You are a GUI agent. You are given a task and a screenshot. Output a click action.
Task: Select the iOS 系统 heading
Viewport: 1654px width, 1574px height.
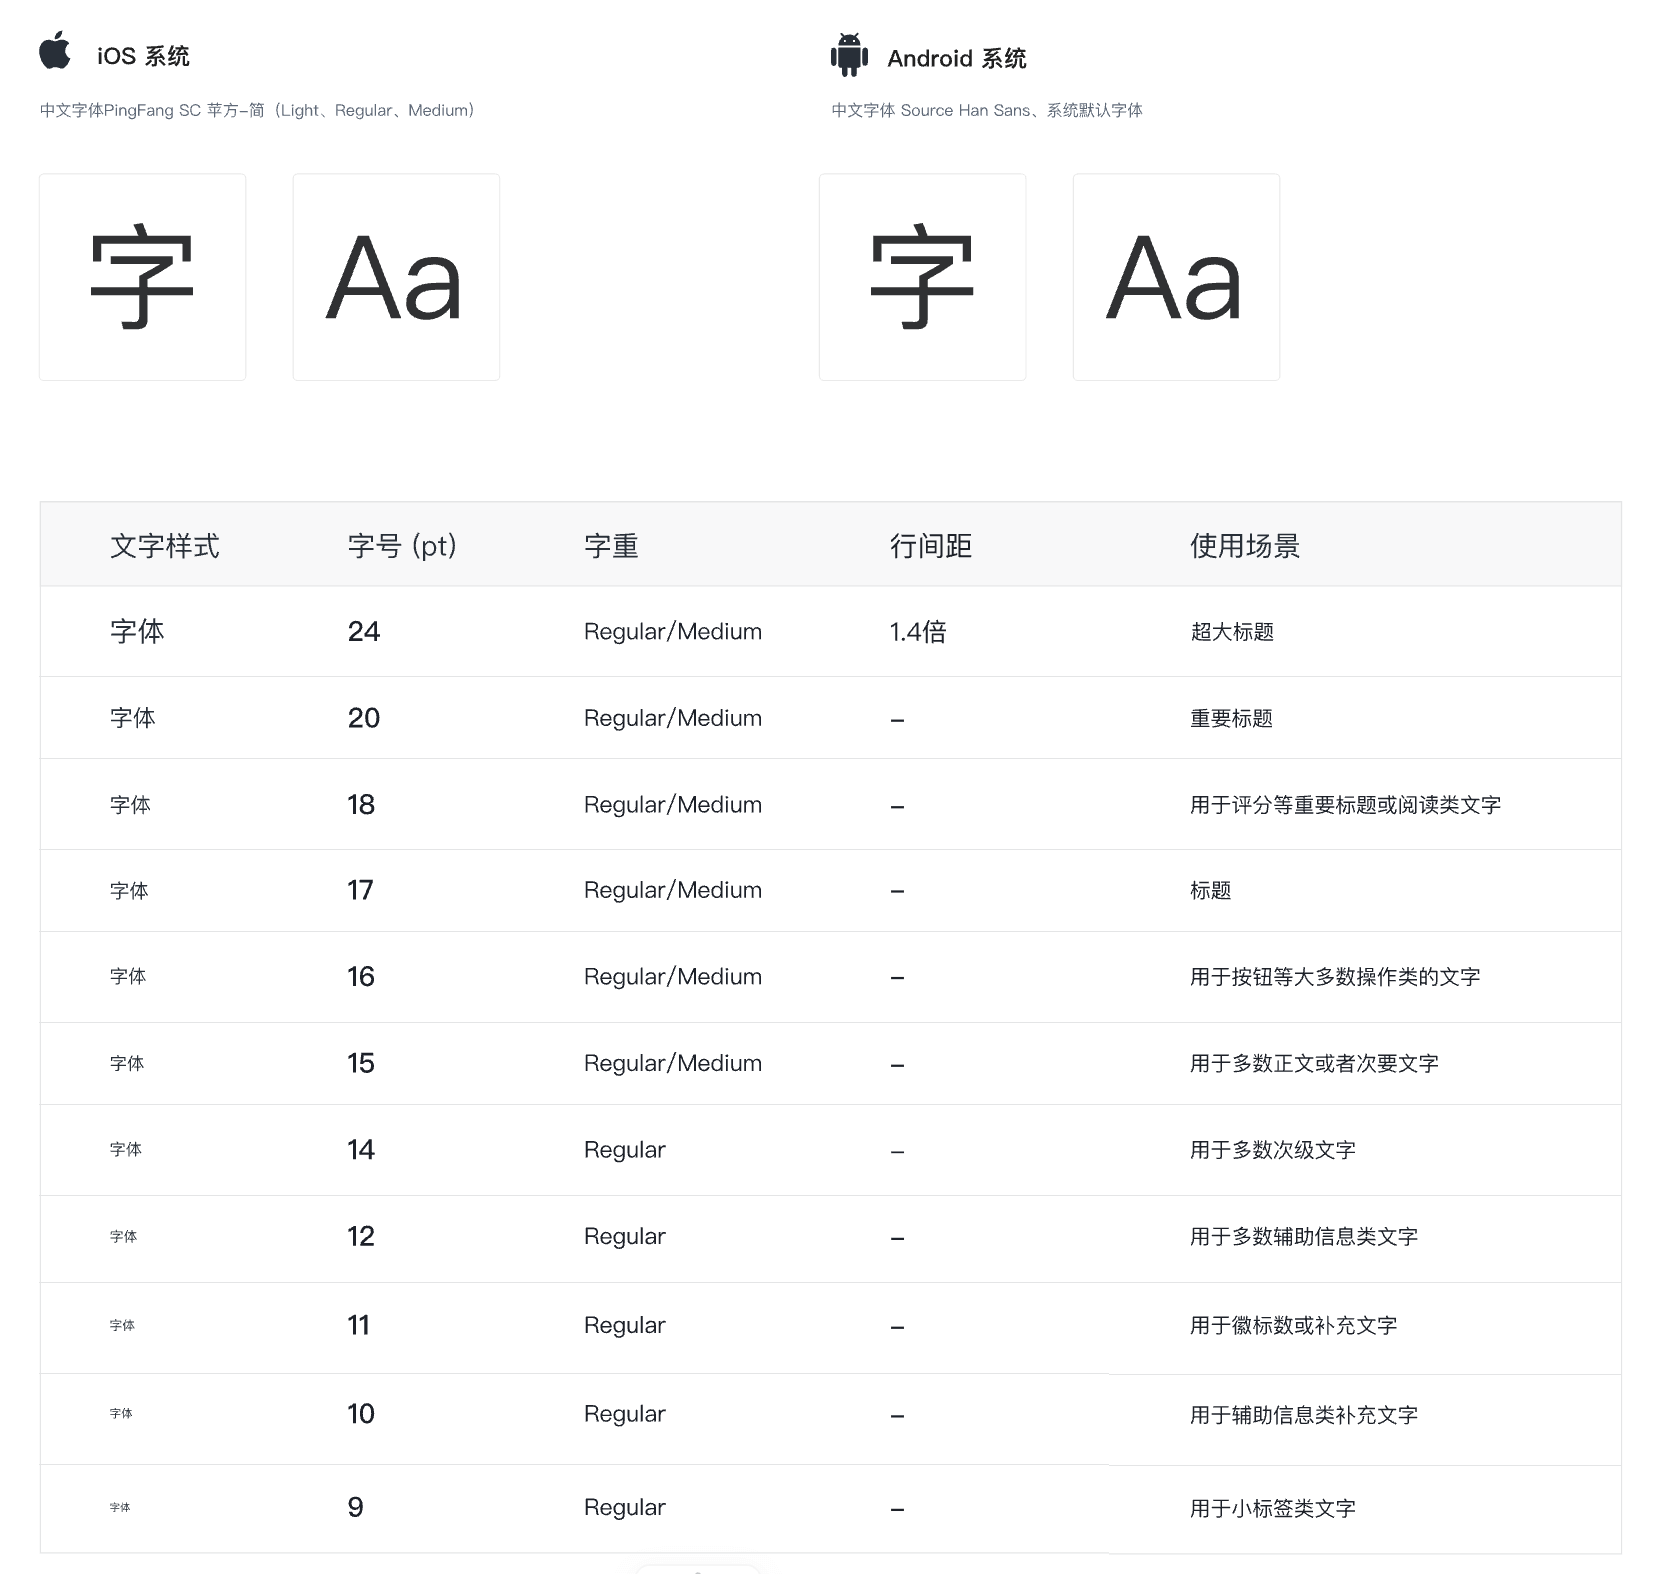143,56
